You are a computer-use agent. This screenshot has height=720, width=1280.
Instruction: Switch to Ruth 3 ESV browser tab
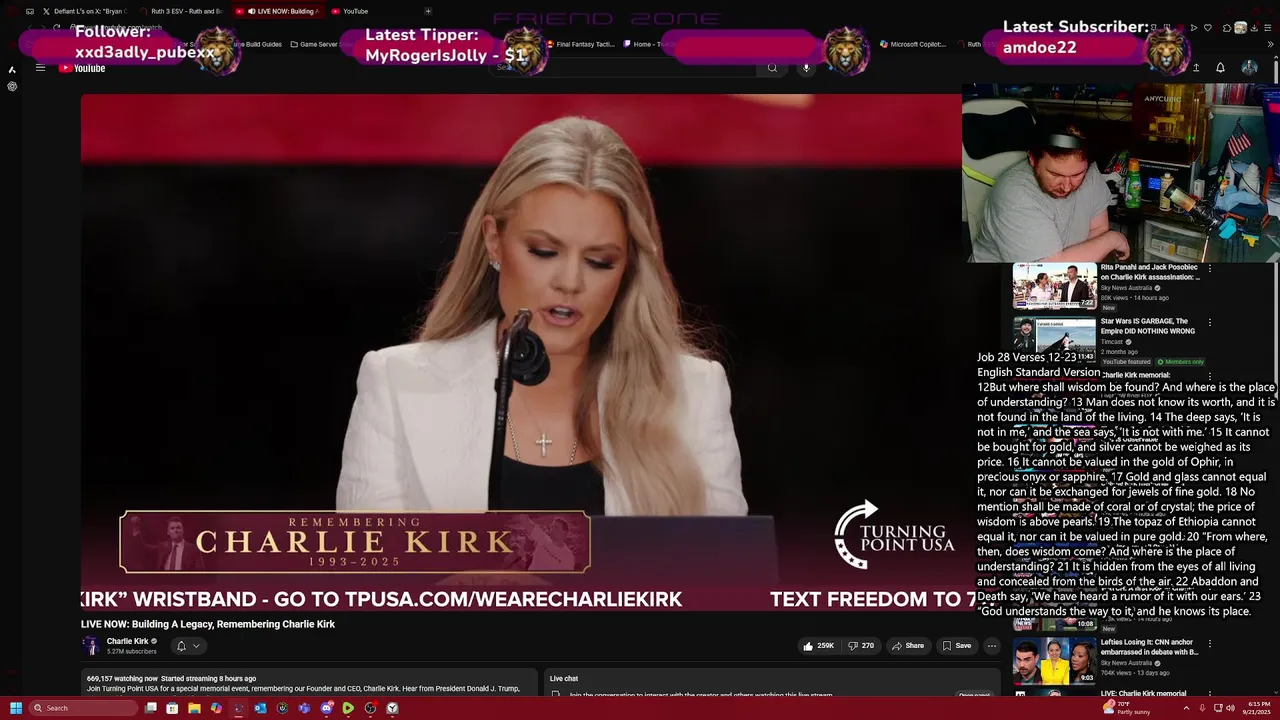(x=180, y=11)
